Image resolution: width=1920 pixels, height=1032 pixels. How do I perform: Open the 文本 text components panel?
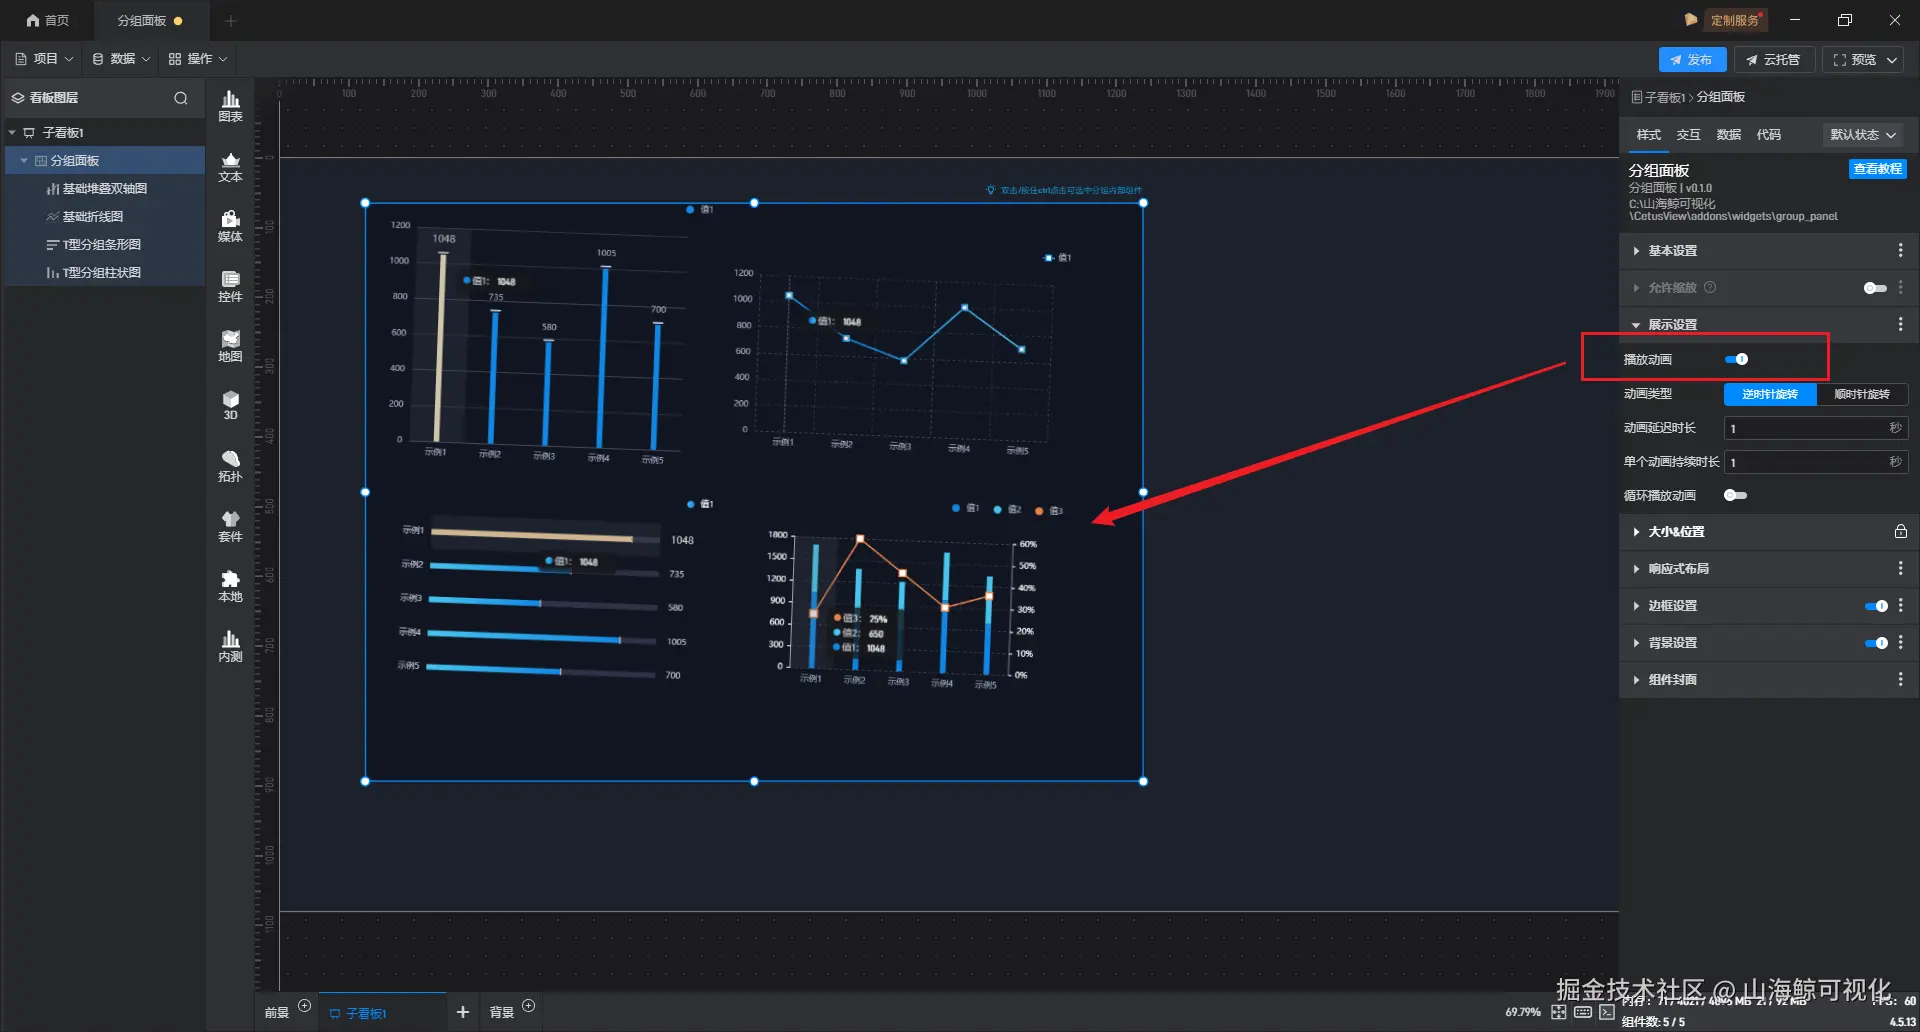[230, 166]
